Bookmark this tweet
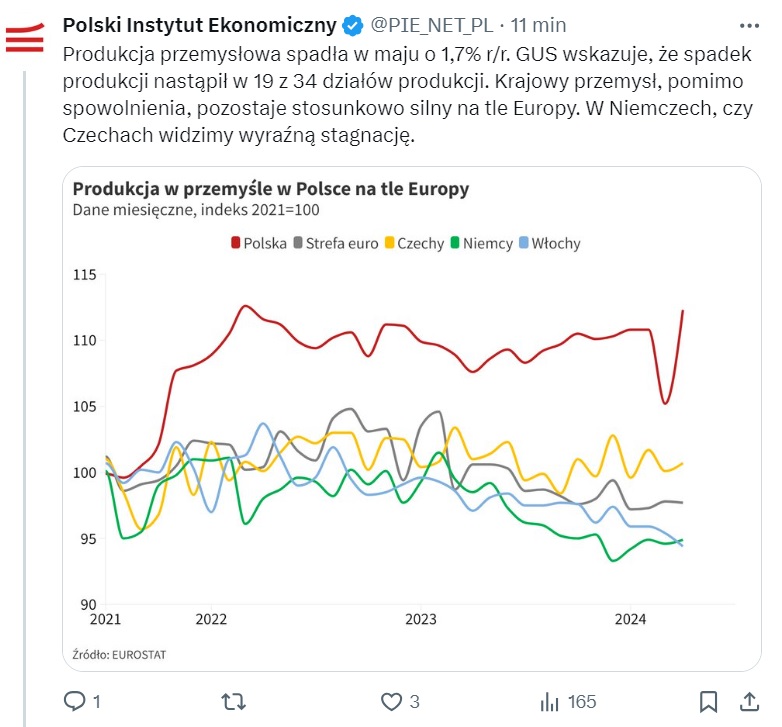Image resolution: width=782 pixels, height=727 pixels. click(708, 701)
